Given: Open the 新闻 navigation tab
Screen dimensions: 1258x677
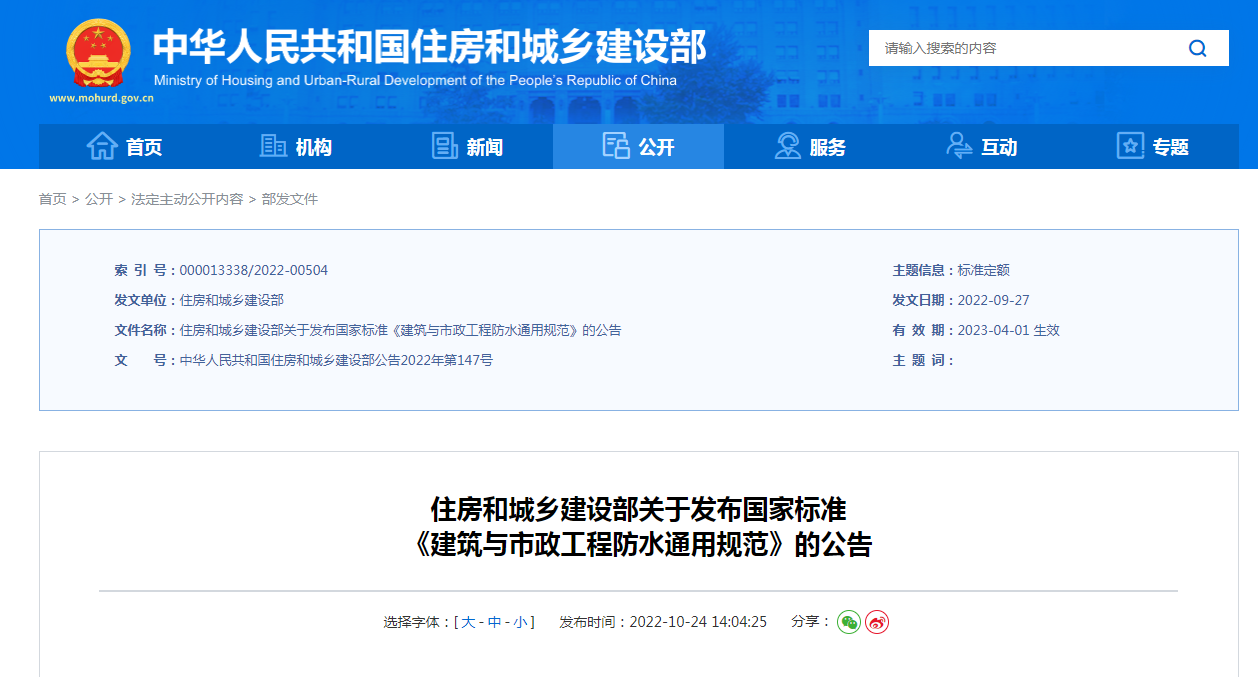Looking at the screenshot, I should pos(467,146).
